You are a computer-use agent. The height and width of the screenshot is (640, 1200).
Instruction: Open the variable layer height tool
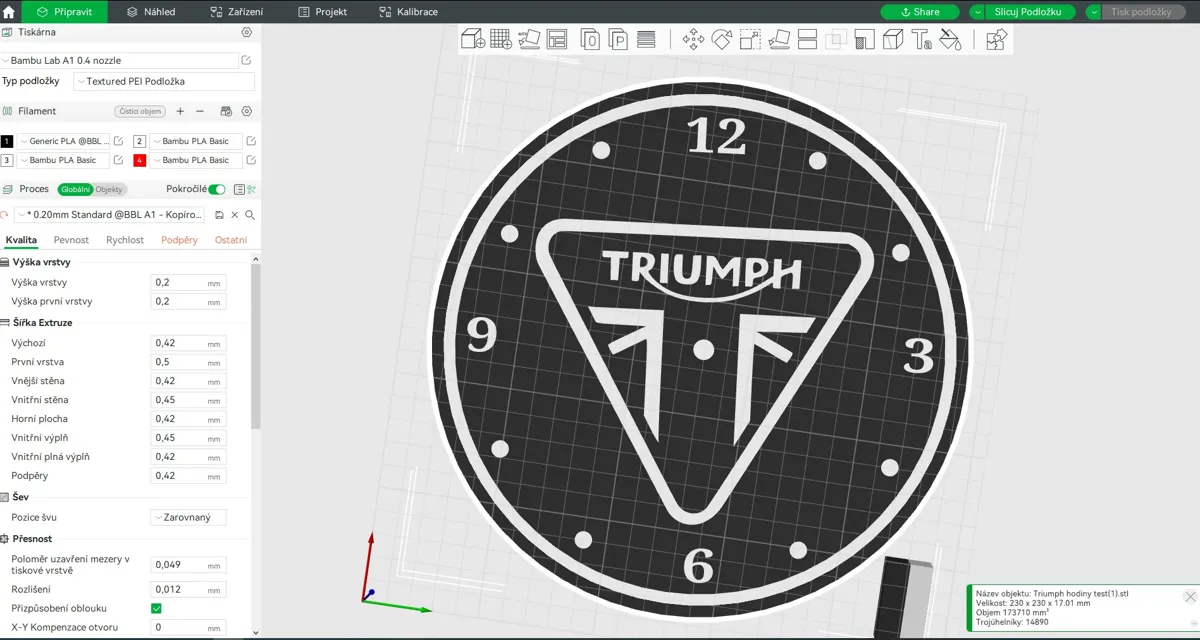646,39
